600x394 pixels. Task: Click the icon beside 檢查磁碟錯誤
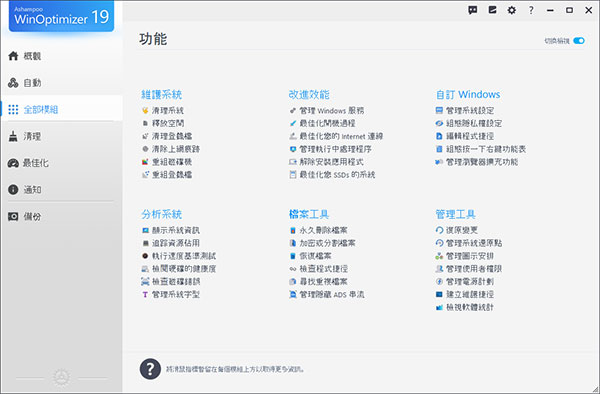(x=145, y=282)
